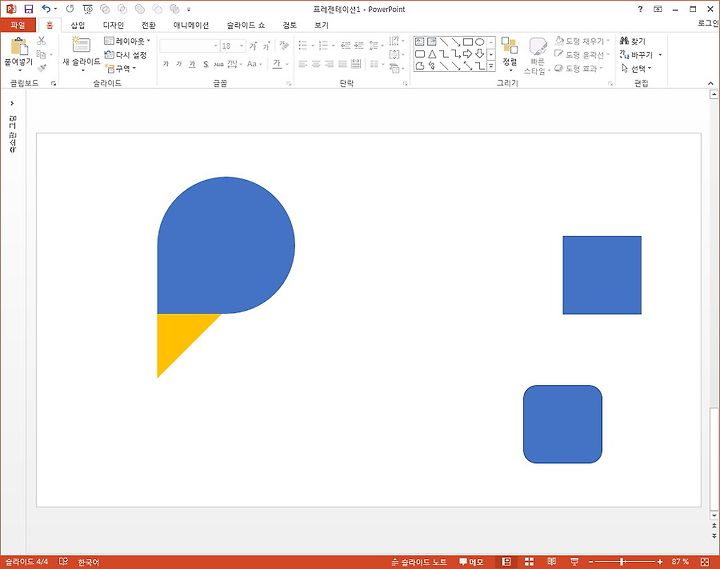Open Quick Styles (빠른 스타일) gallery
The image size is (720, 569).
click(536, 55)
